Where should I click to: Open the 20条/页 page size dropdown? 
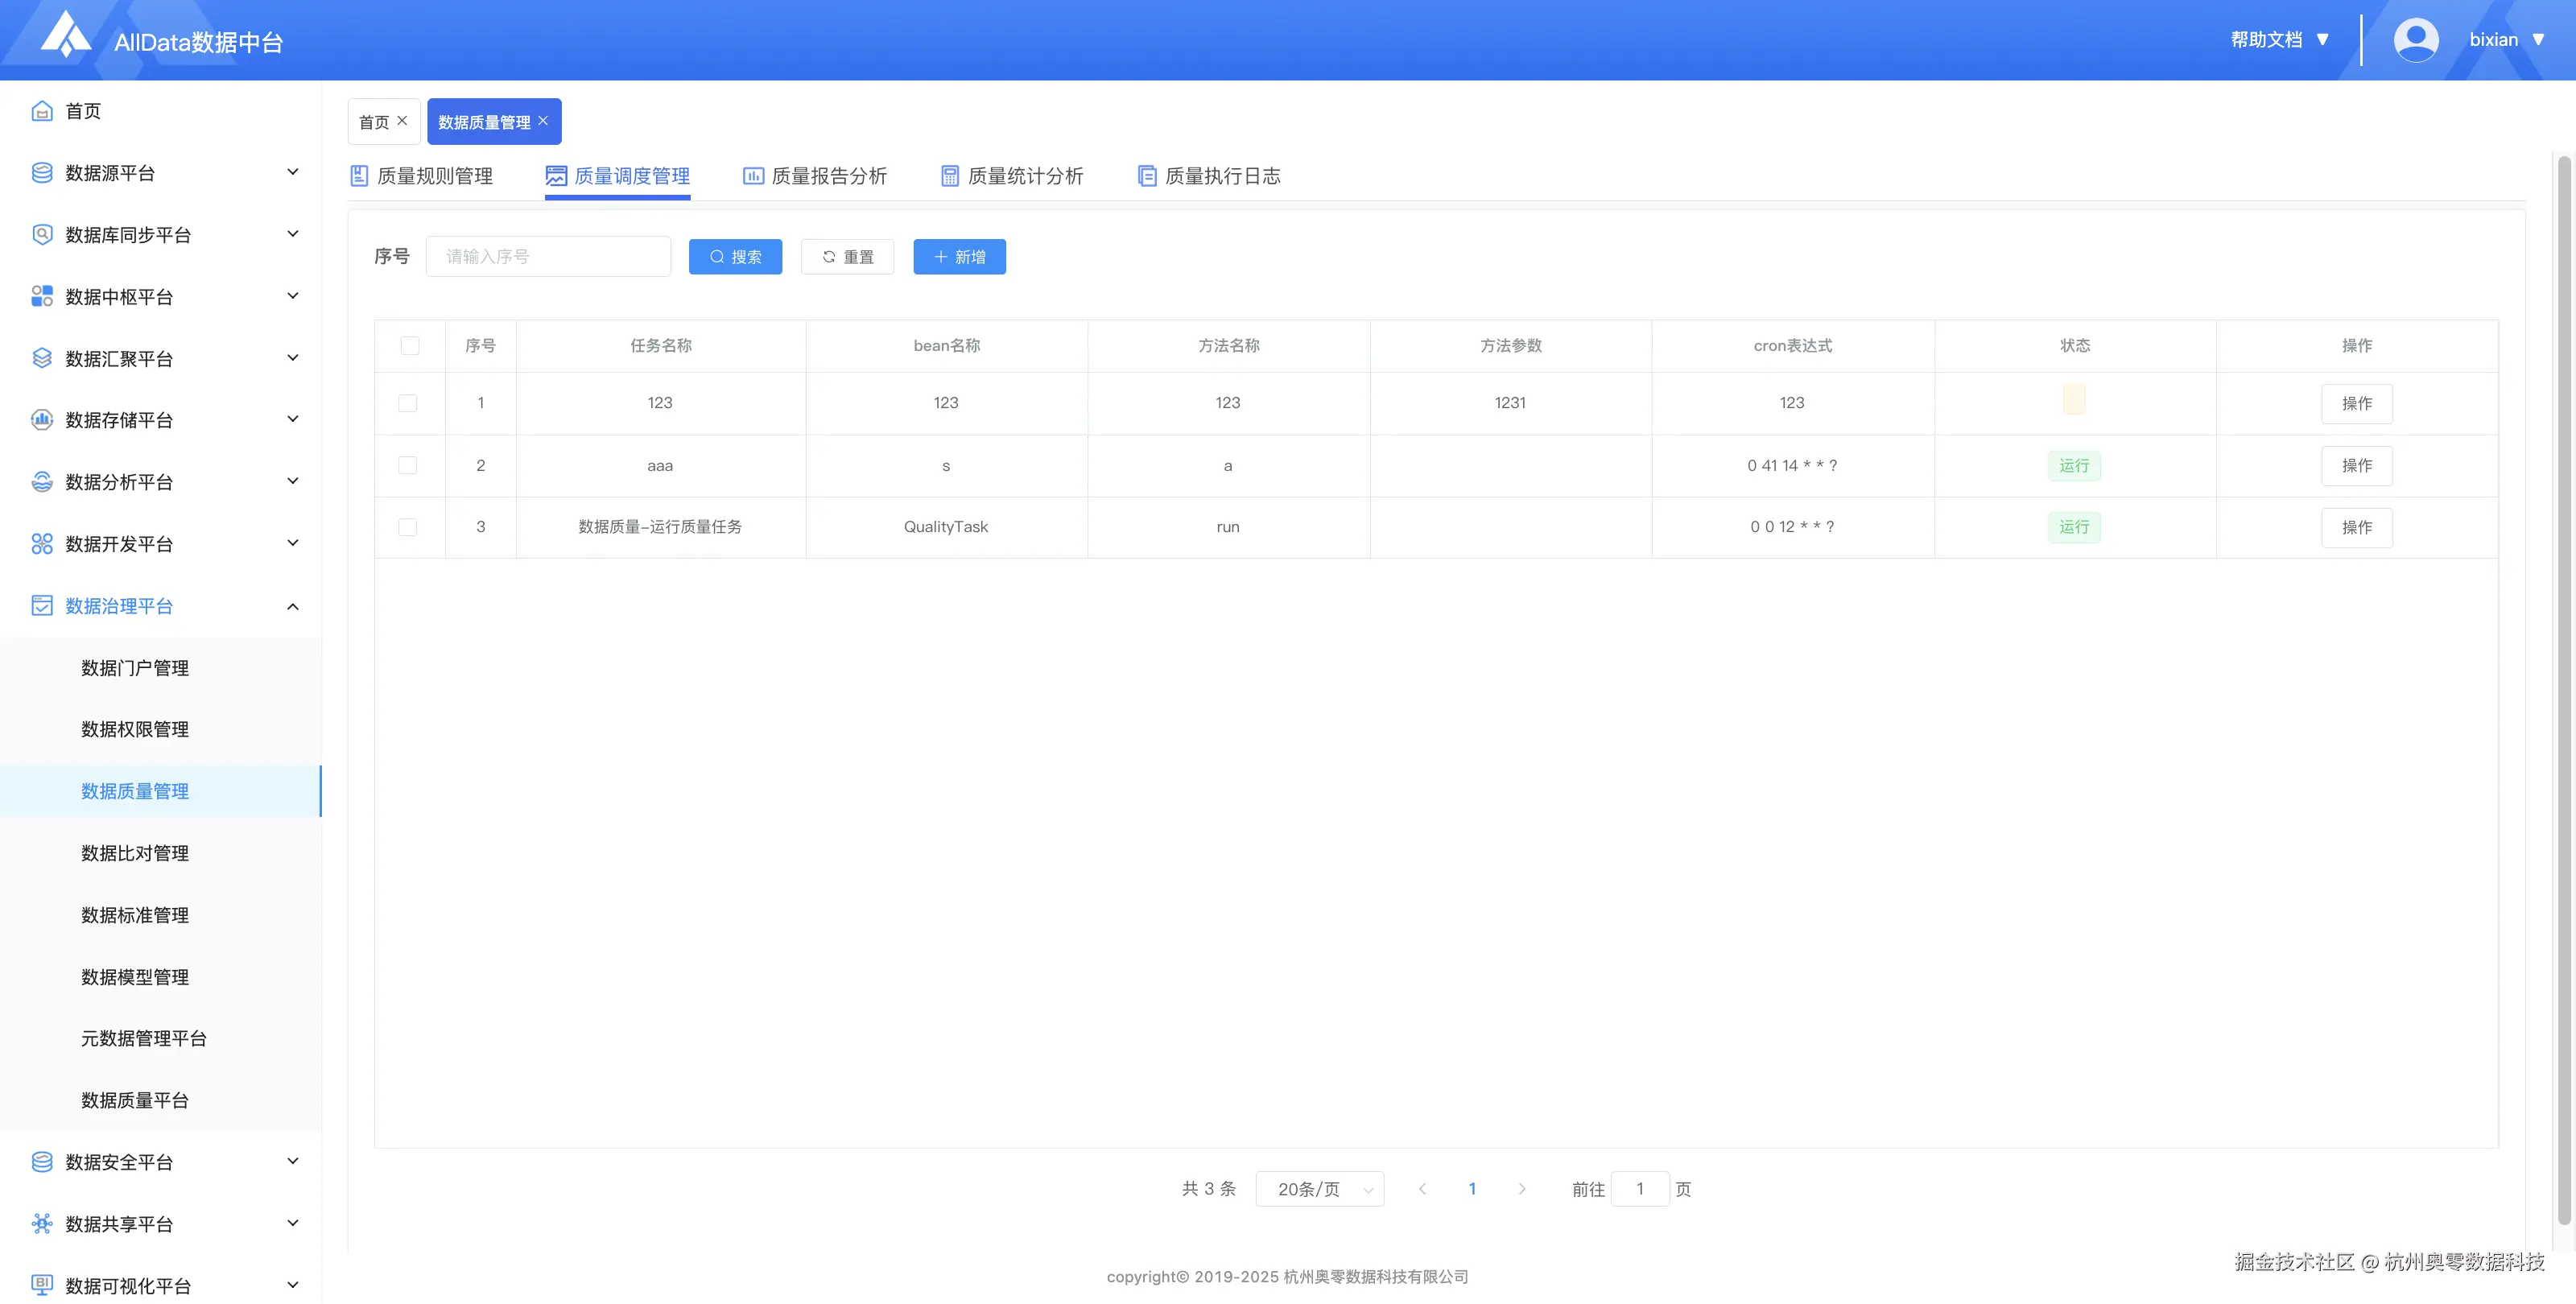pos(1319,1189)
